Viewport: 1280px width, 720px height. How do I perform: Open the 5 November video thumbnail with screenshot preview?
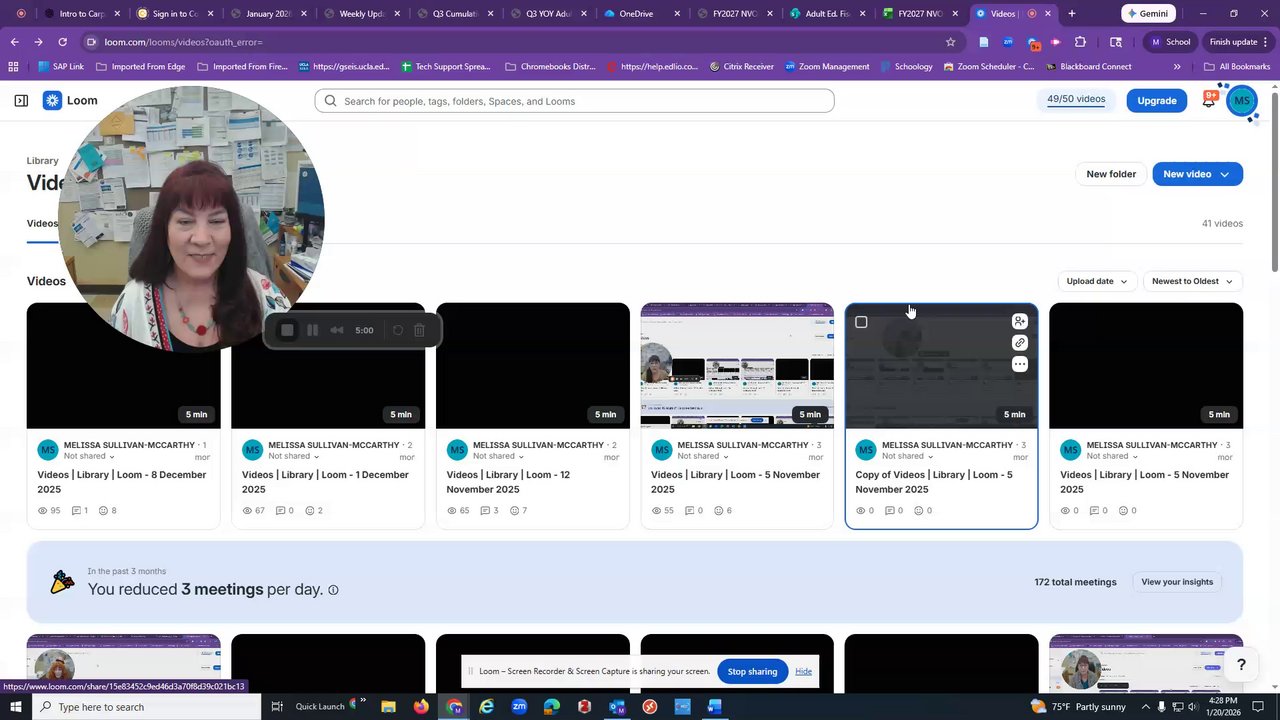pos(737,365)
